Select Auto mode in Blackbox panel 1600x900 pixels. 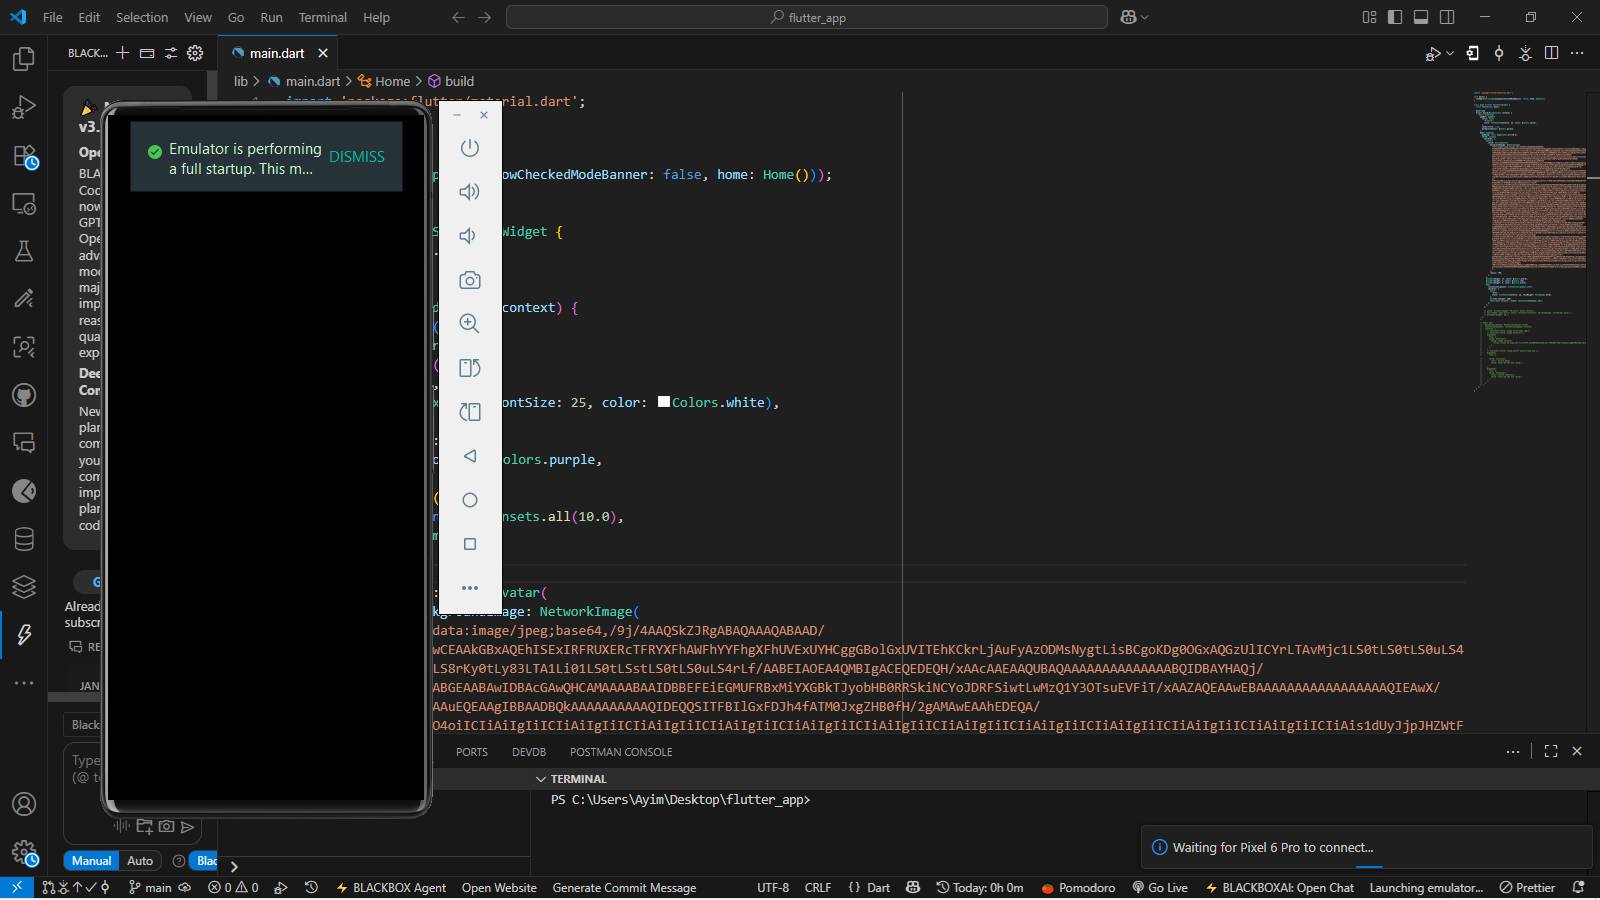(x=140, y=861)
